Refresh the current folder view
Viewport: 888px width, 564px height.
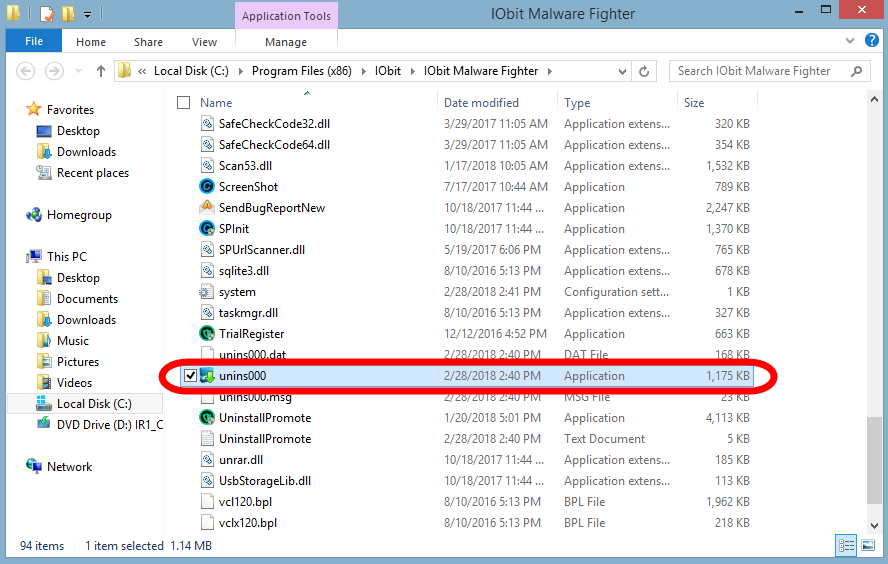coord(644,71)
